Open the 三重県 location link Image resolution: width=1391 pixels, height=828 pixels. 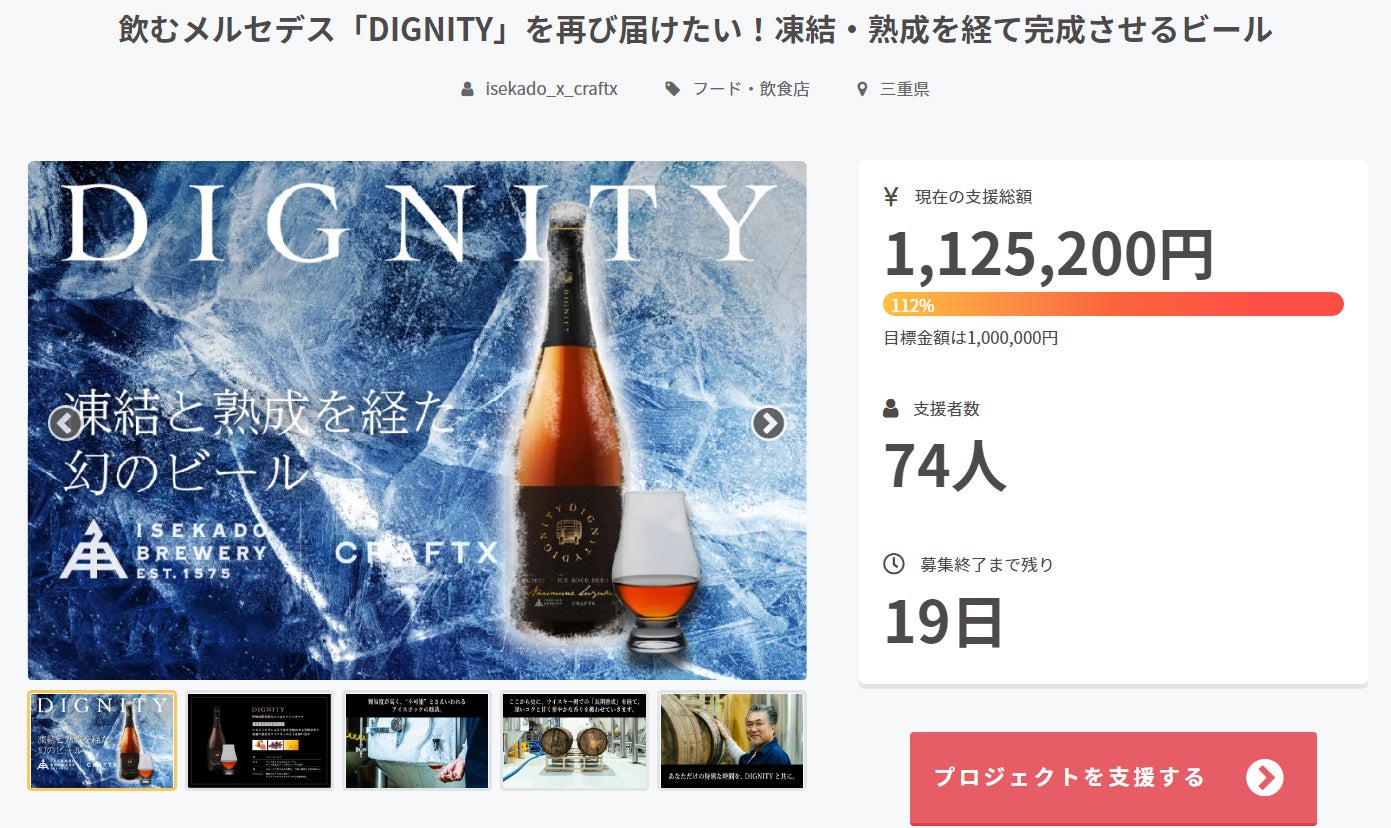pyautogui.click(x=905, y=89)
